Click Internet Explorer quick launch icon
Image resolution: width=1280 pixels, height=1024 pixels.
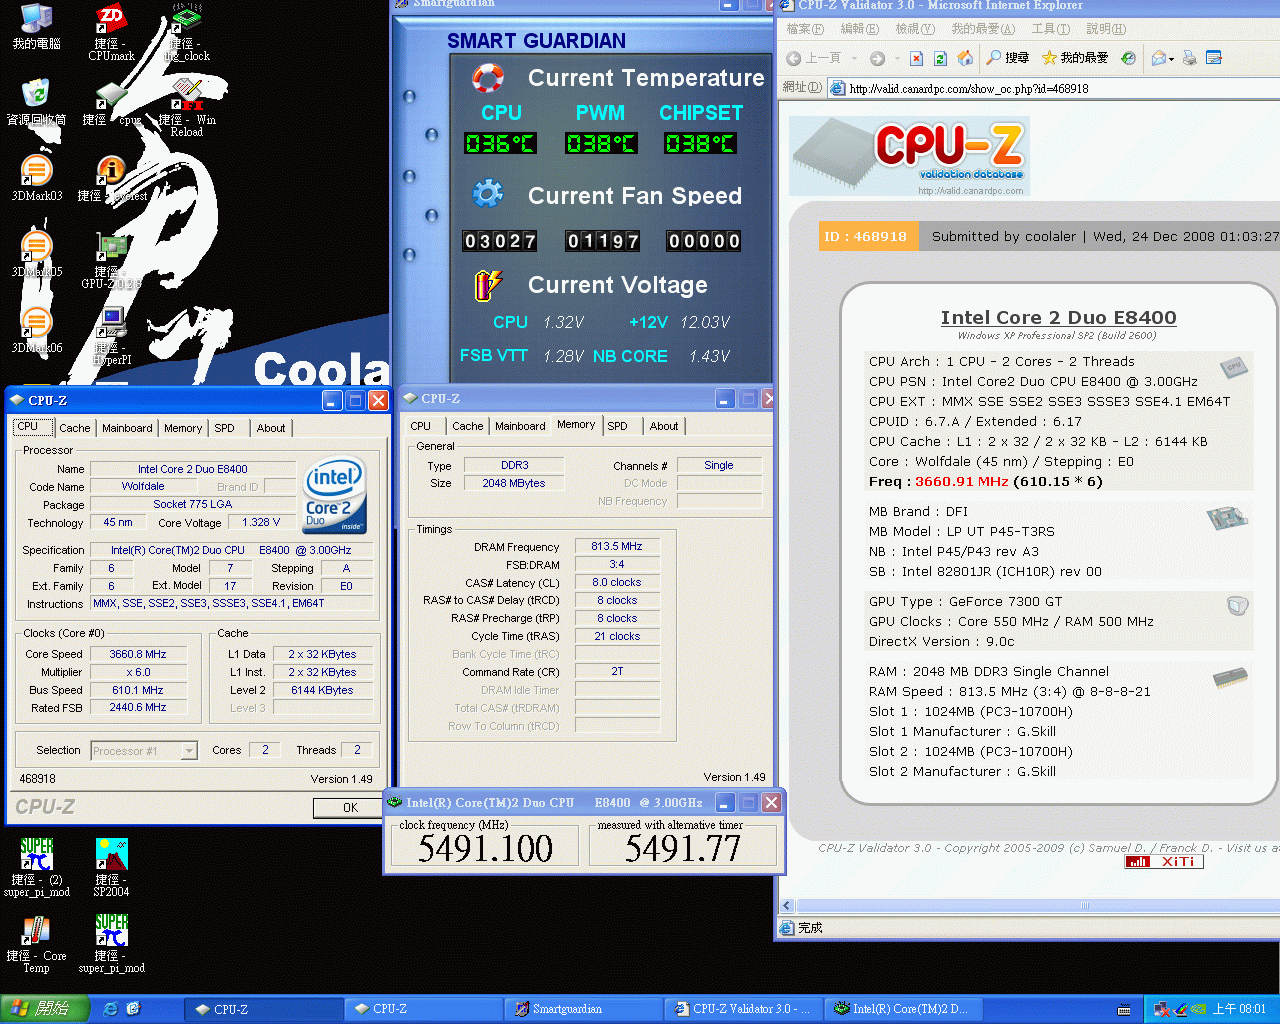click(x=110, y=1009)
